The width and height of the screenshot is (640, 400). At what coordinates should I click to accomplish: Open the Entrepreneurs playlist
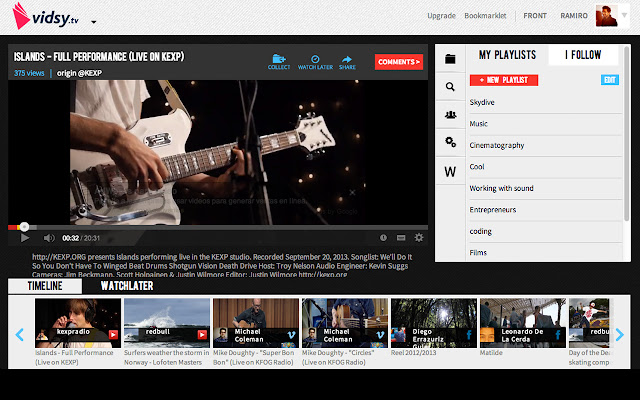point(545,210)
